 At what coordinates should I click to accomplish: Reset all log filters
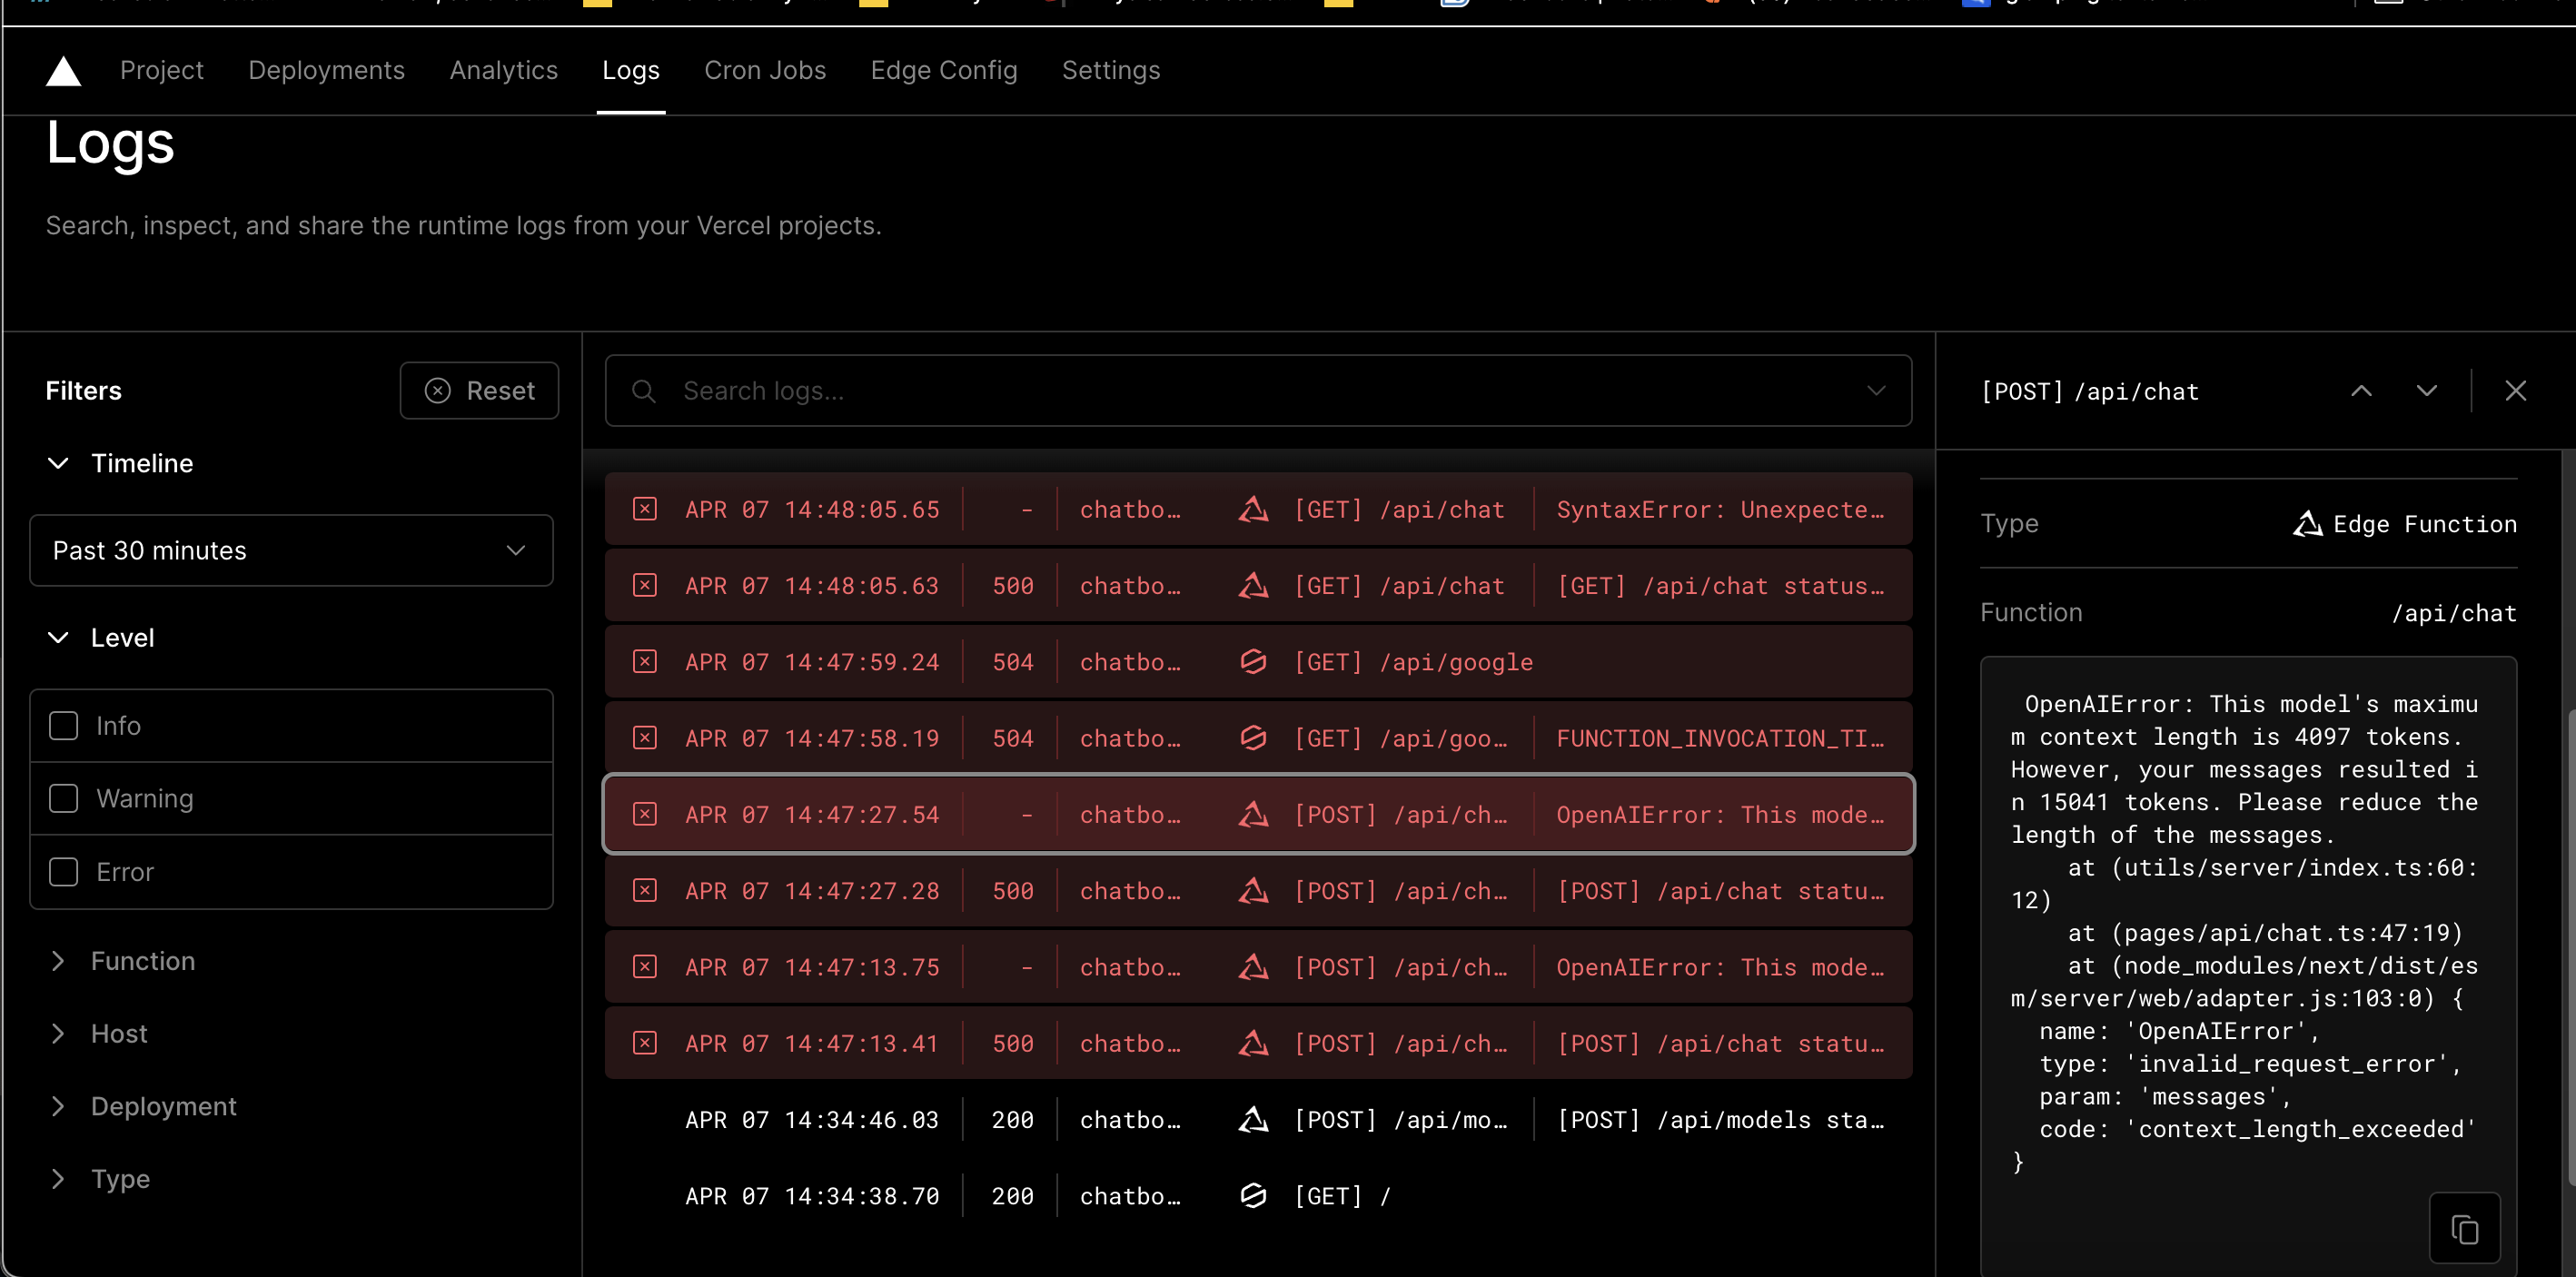click(479, 390)
